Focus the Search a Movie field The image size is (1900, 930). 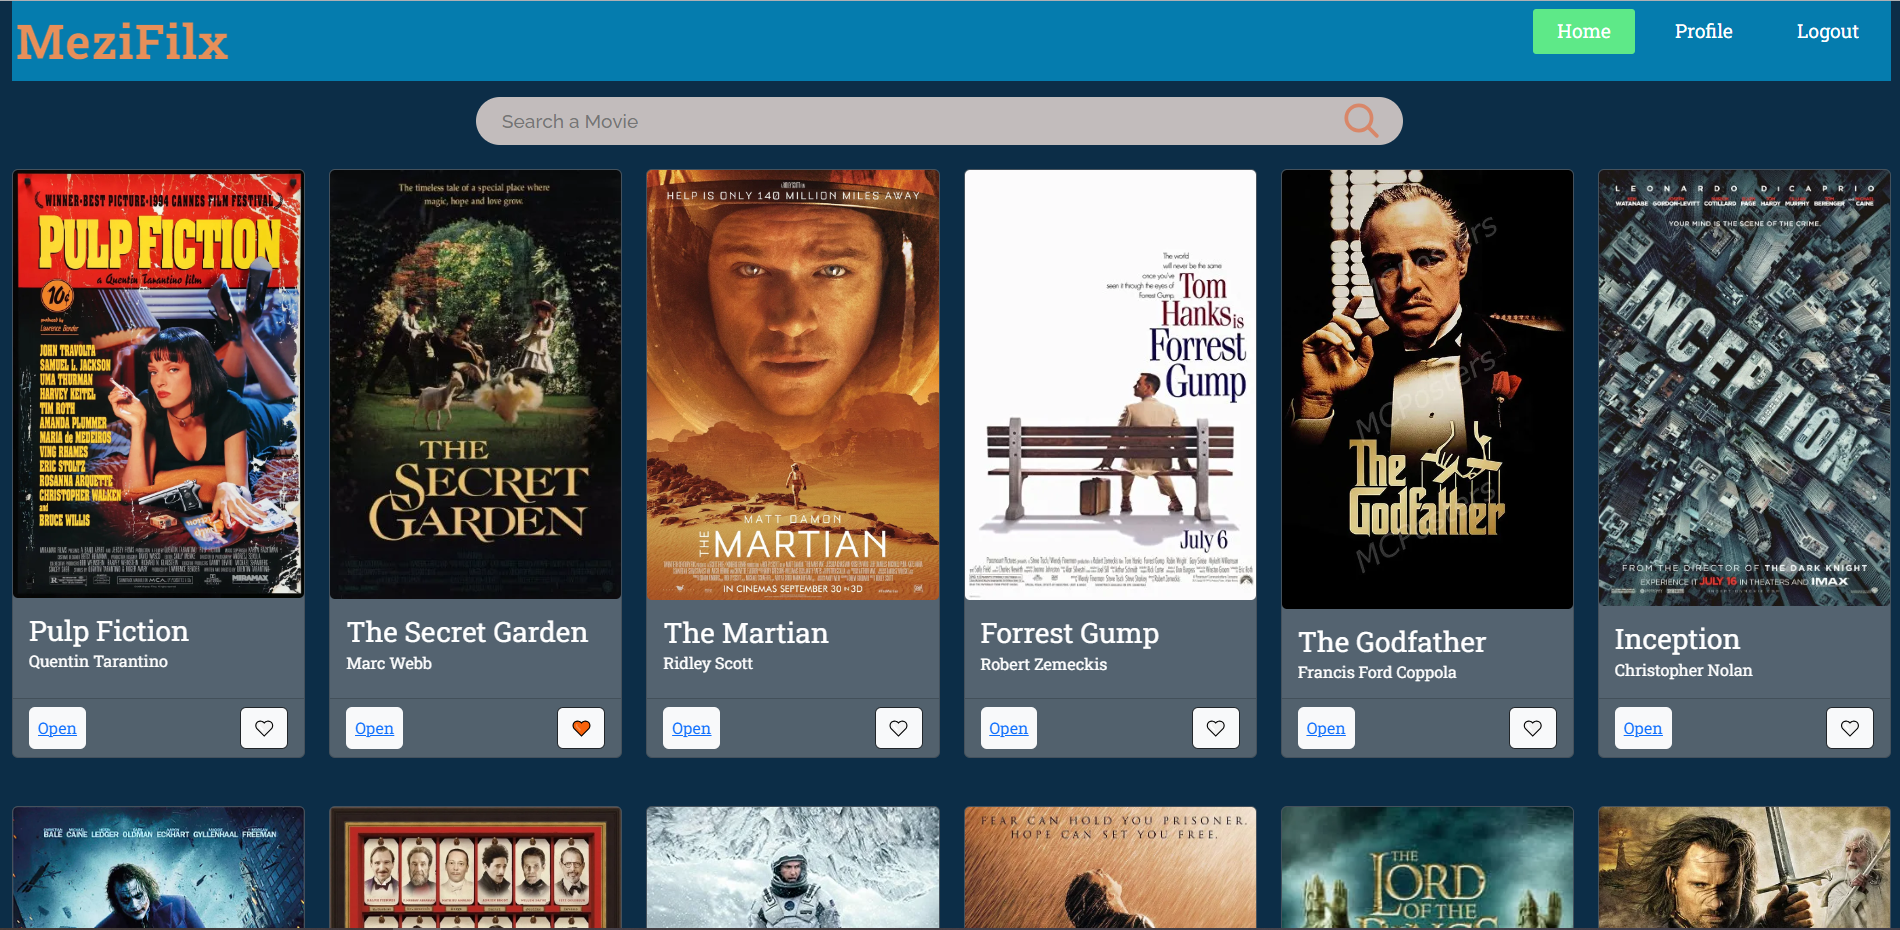click(900, 121)
